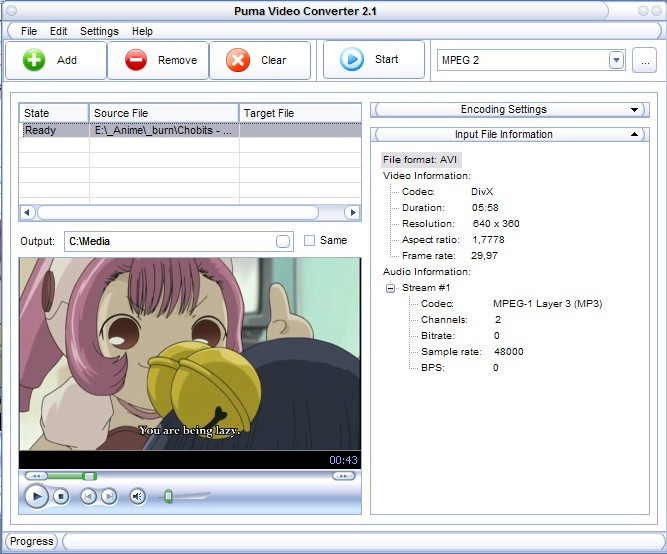
Task: Click the green Add button
Action: click(x=55, y=60)
